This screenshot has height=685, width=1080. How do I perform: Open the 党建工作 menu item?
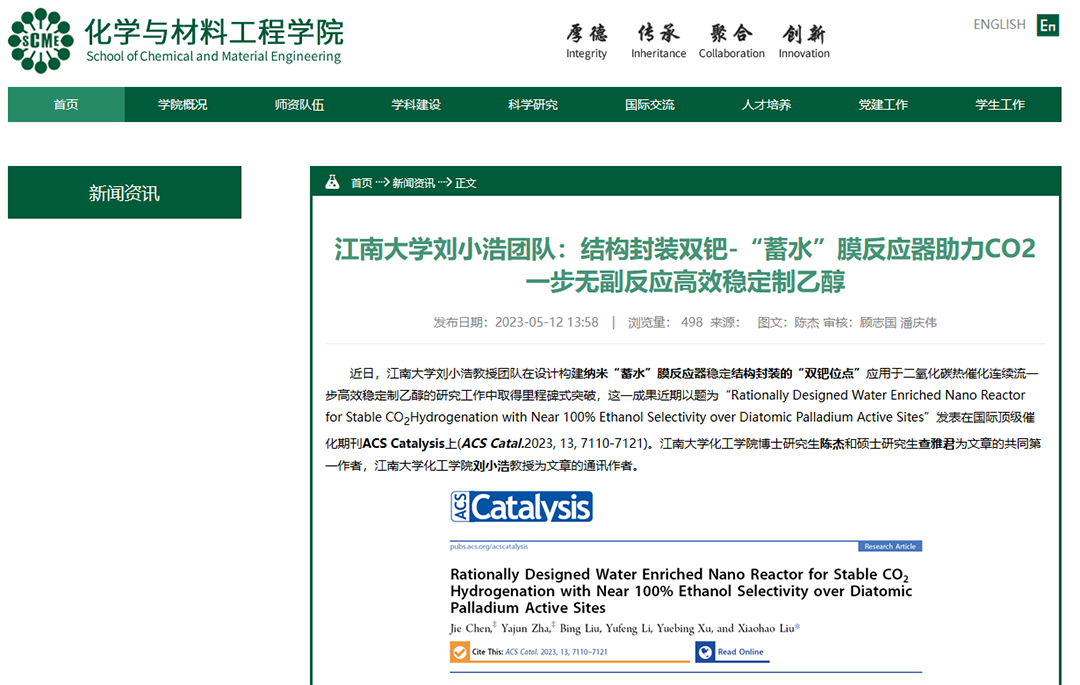883,105
